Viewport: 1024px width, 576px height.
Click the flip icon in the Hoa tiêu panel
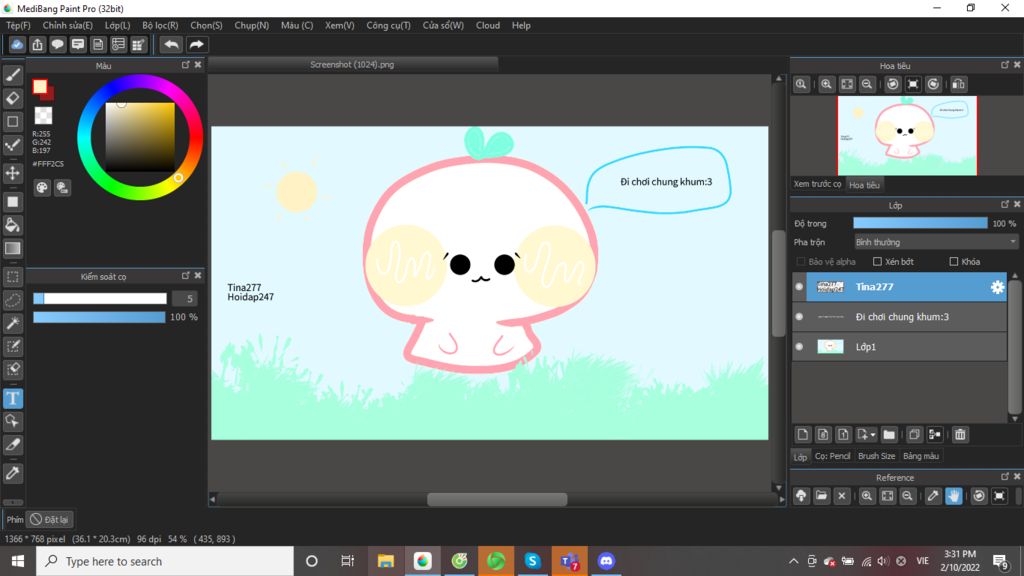click(x=958, y=84)
